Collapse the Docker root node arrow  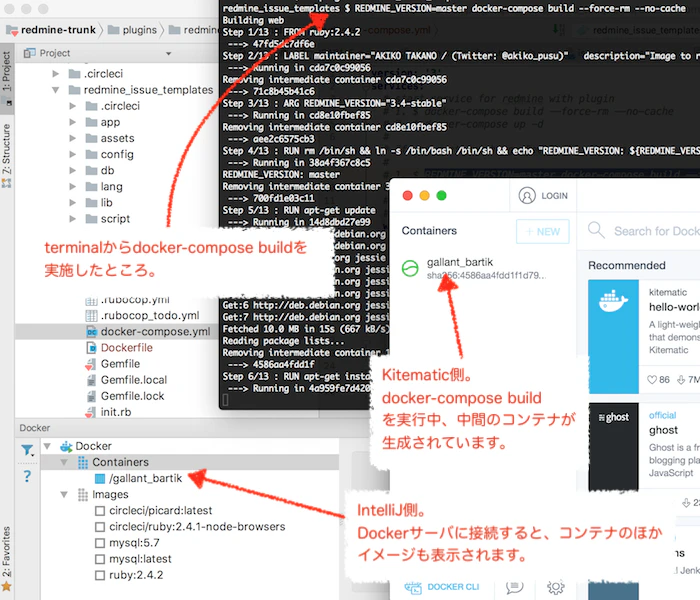tap(47, 446)
